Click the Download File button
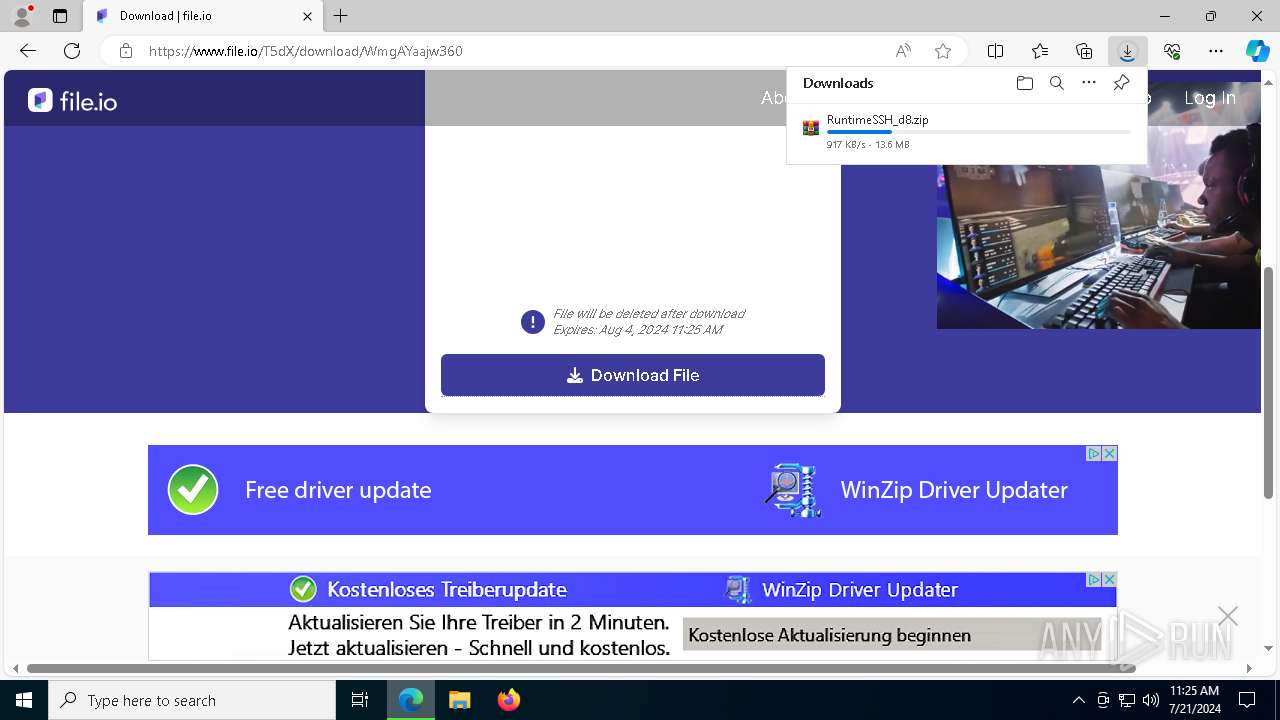1280x720 pixels. (x=633, y=375)
